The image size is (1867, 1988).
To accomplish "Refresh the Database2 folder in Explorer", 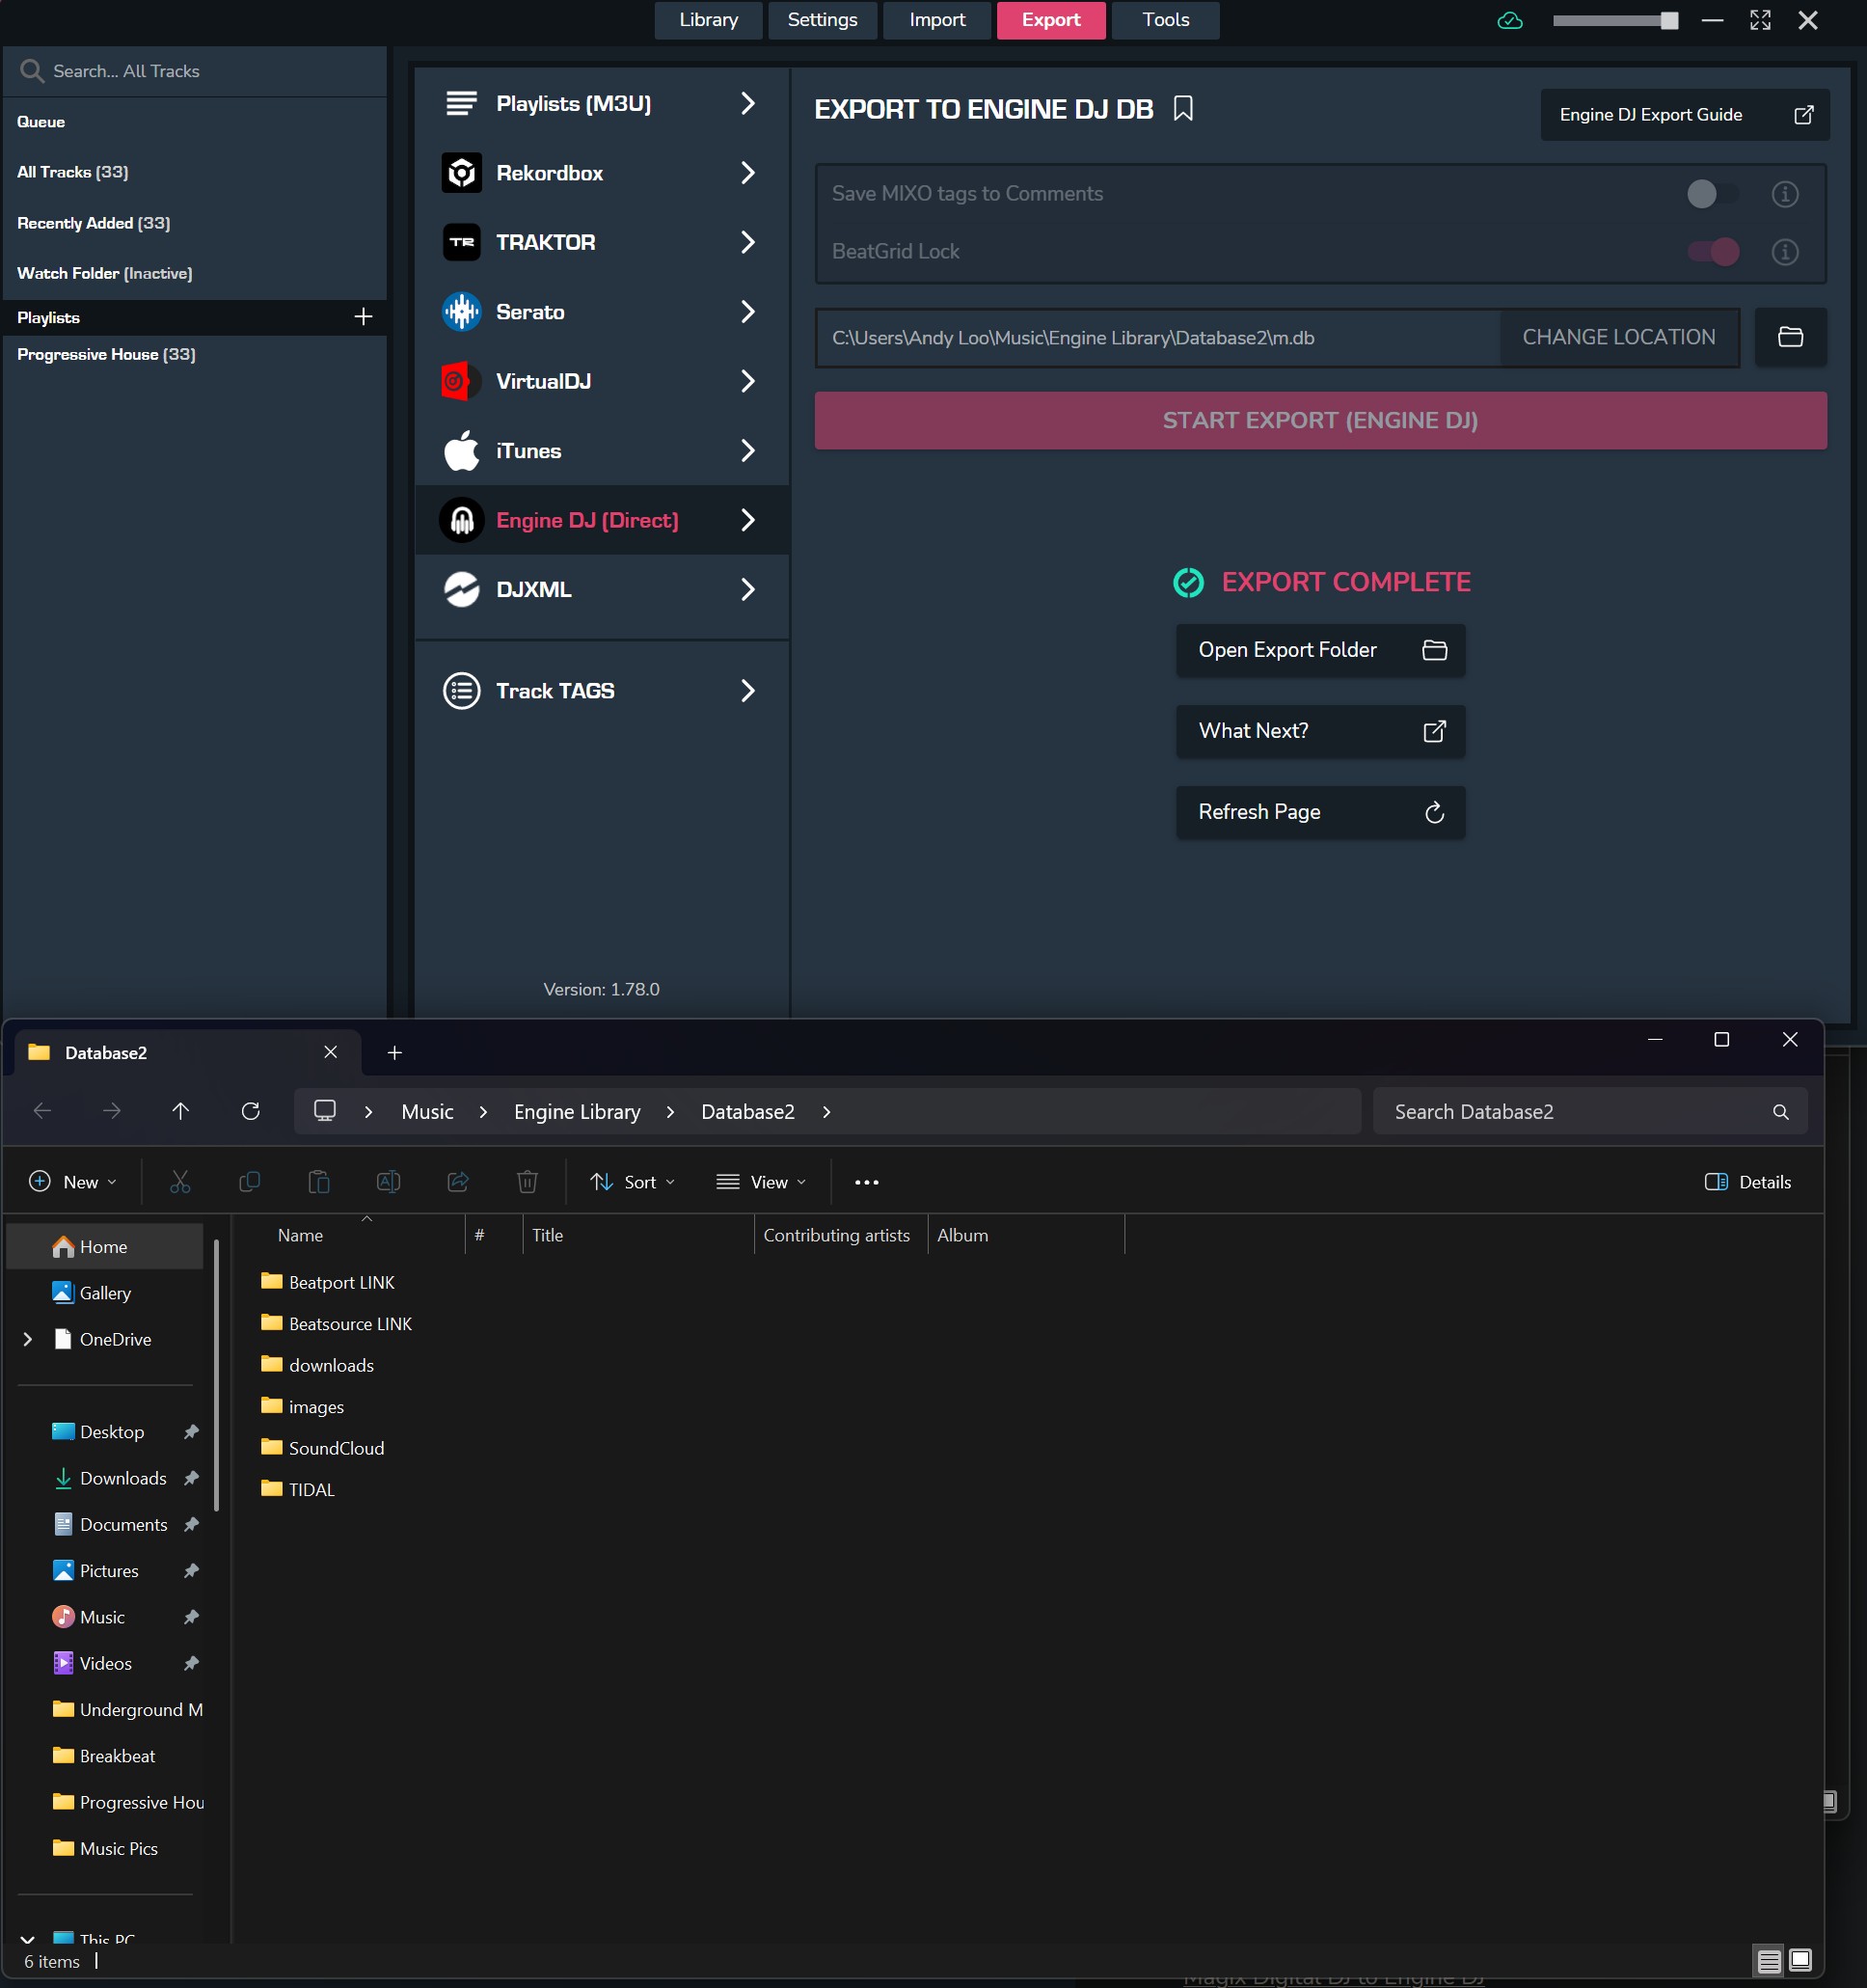I will click(x=251, y=1111).
